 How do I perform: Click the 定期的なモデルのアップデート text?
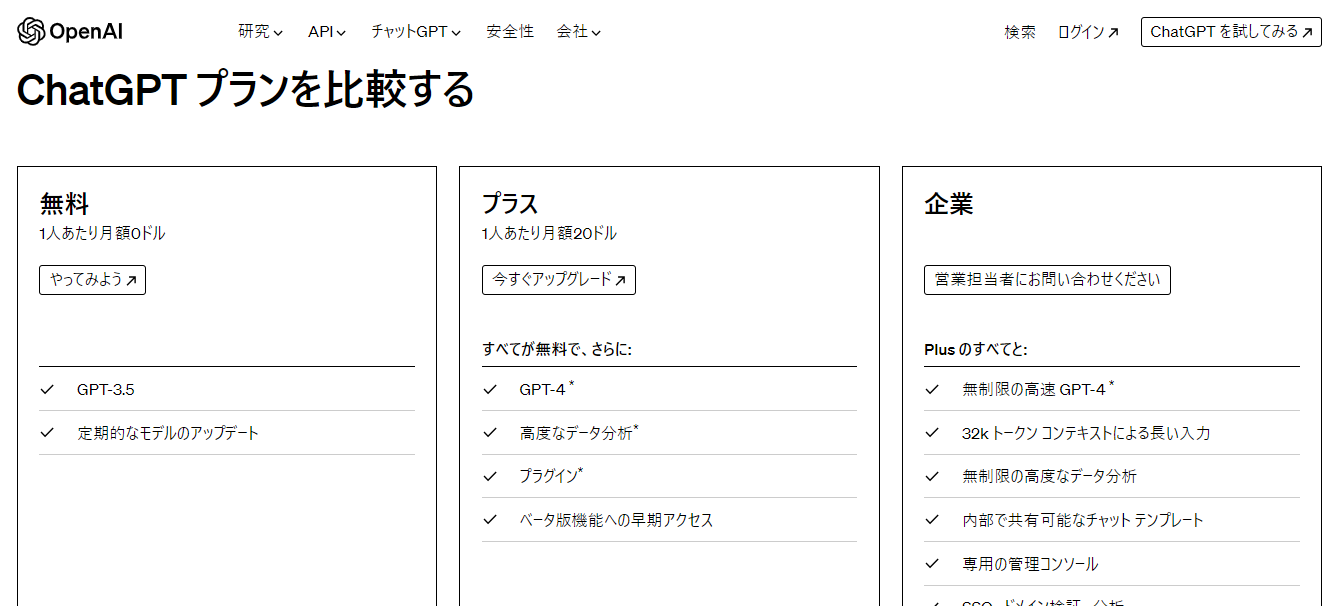168,433
